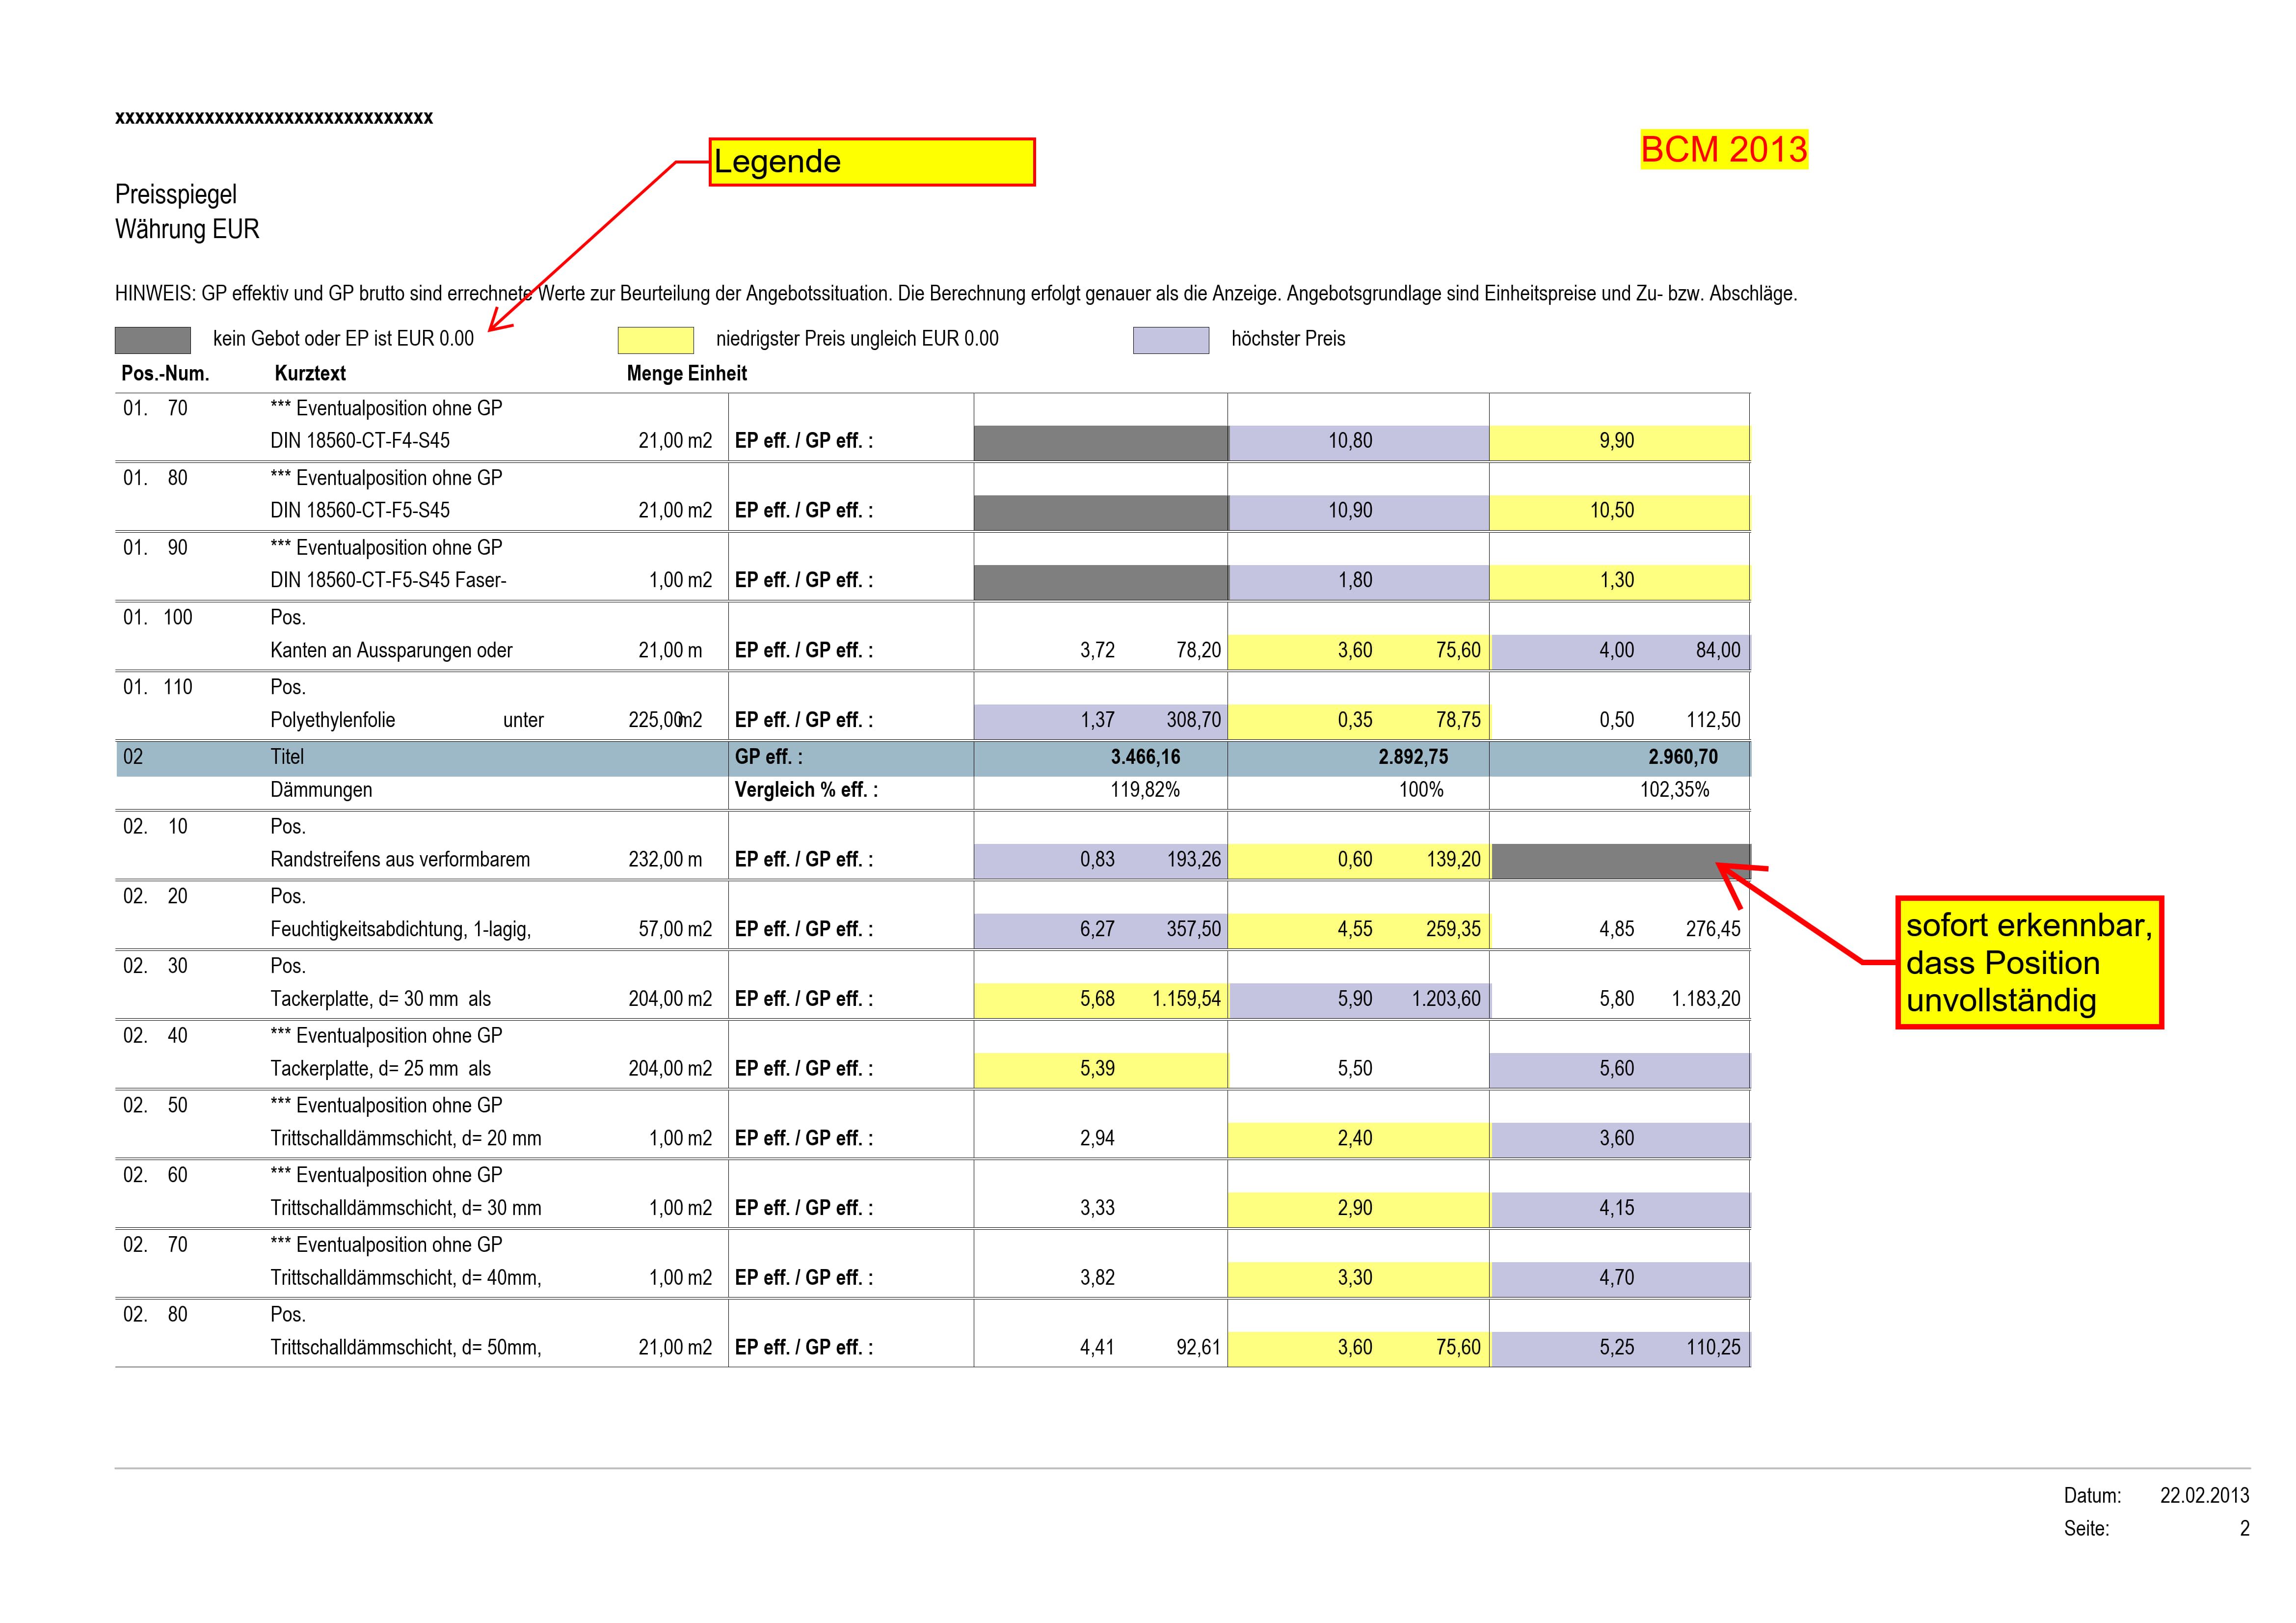Image resolution: width=2296 pixels, height=1623 pixels.
Task: Click the Pos.-Num. column header
Action: pyautogui.click(x=165, y=374)
